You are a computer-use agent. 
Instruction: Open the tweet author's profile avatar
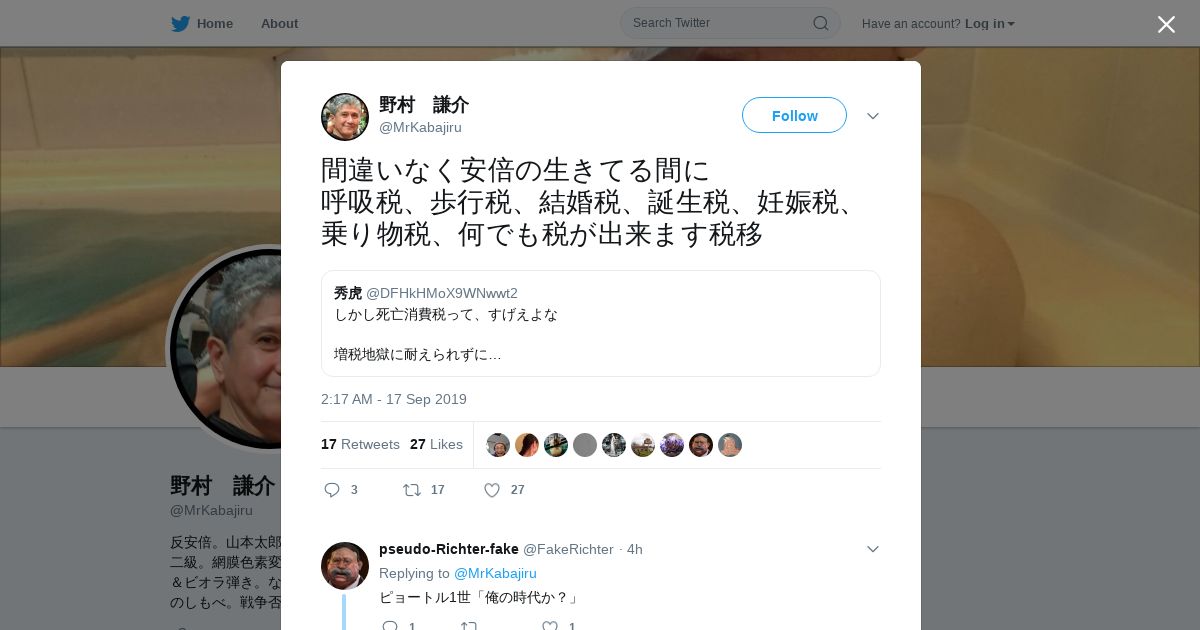click(345, 117)
